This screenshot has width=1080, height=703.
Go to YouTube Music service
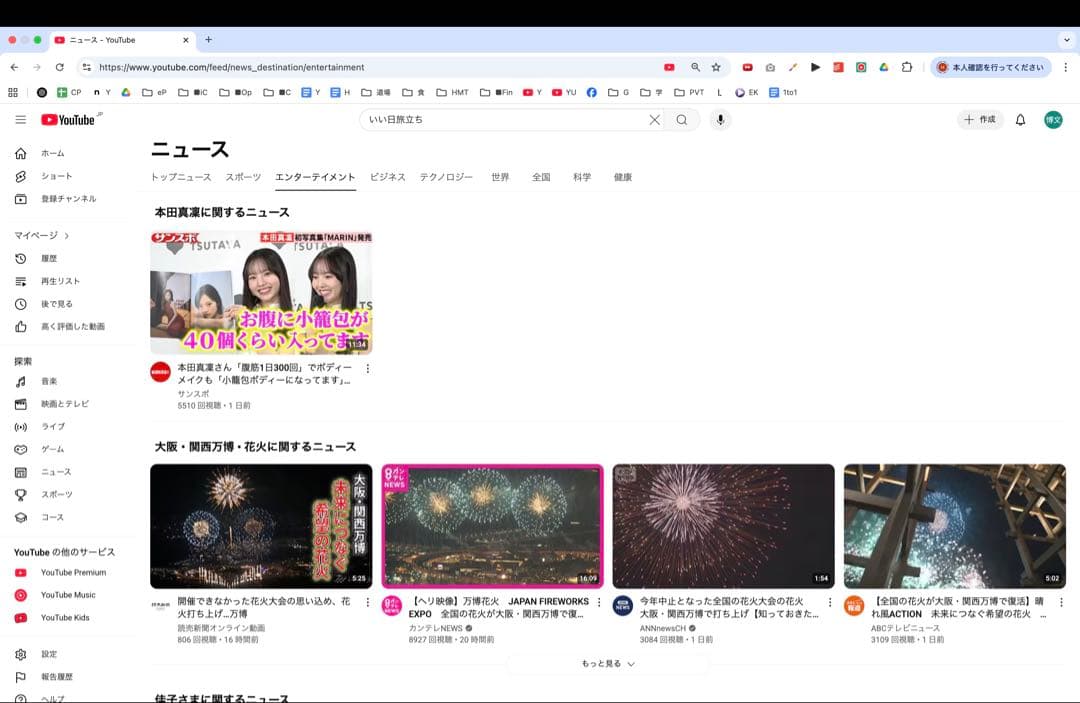tap(67, 595)
